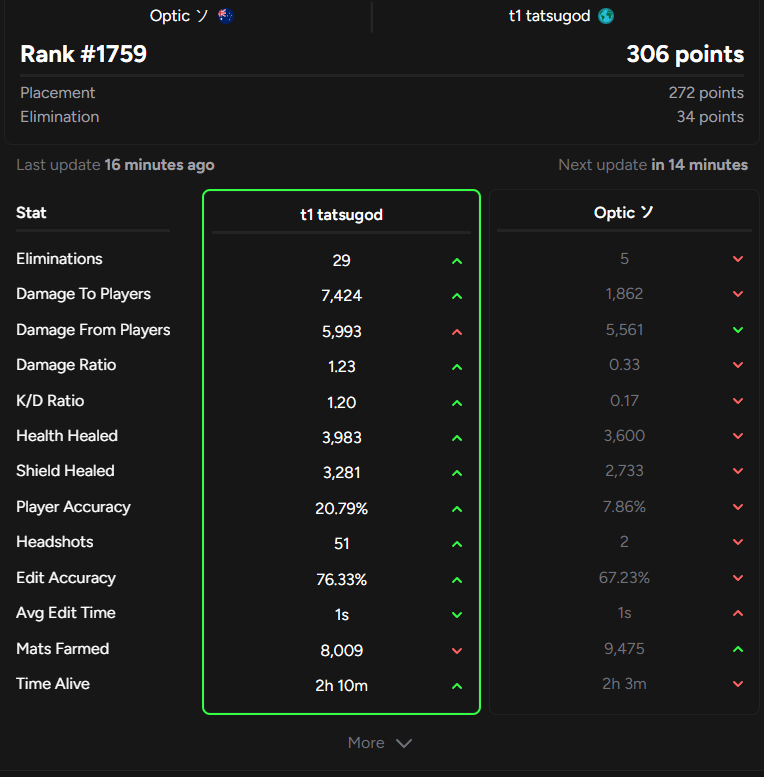Click the 5,561 damage from players value
Screen dimensions: 764x777
[x=624, y=330]
